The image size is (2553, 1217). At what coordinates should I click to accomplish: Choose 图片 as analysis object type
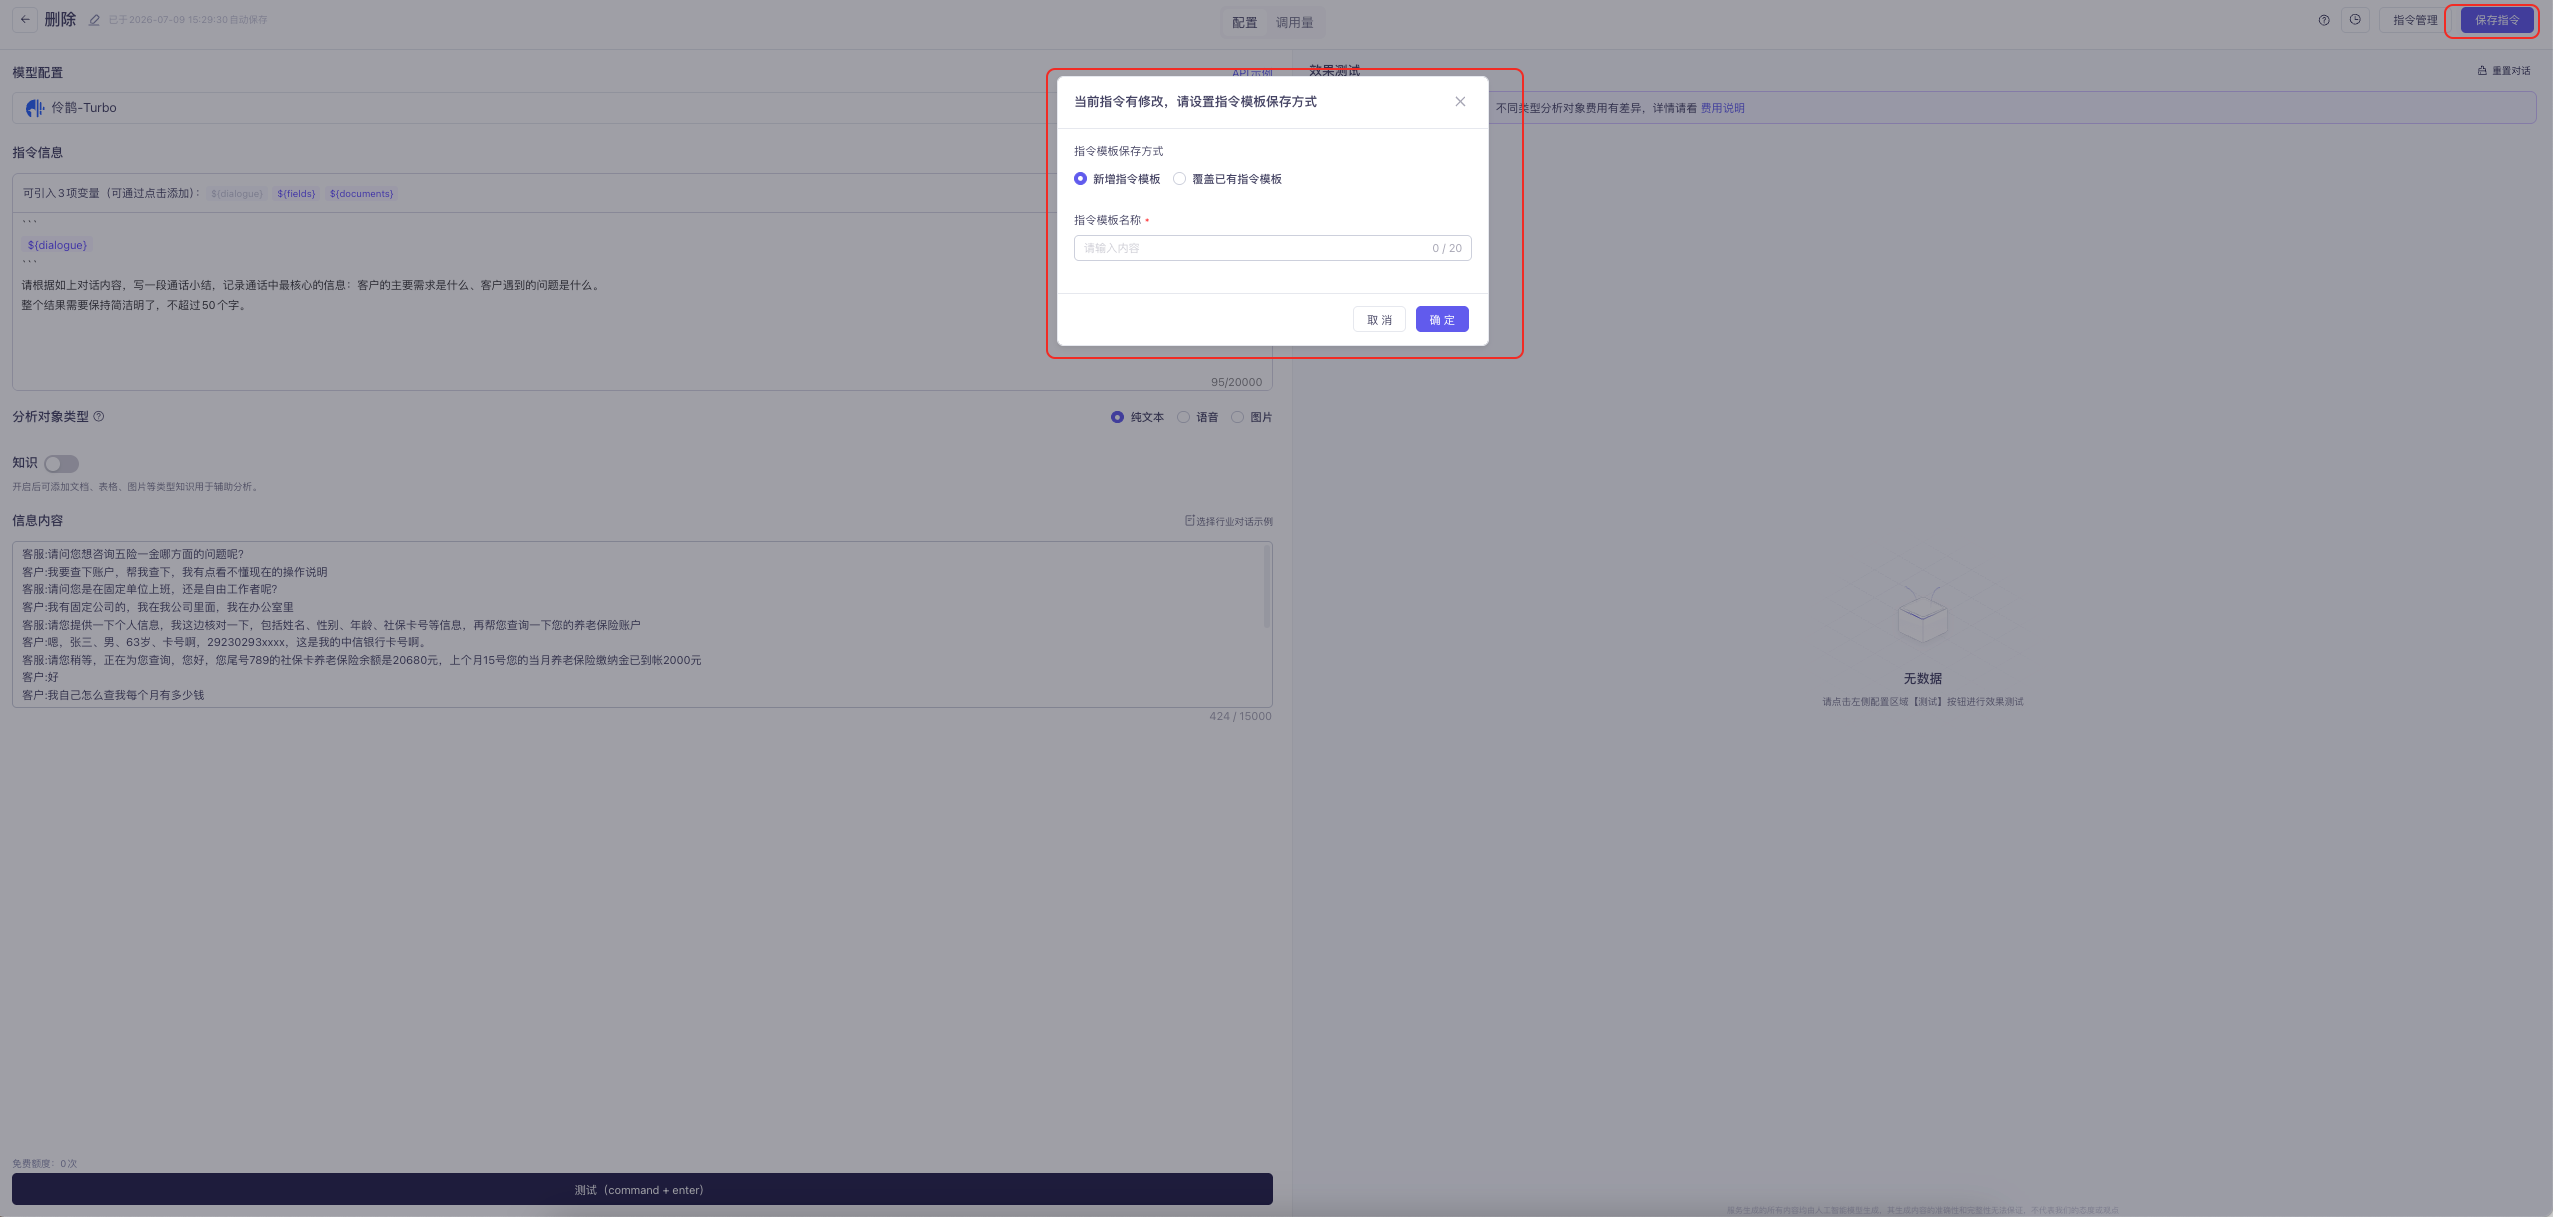pos(1237,417)
